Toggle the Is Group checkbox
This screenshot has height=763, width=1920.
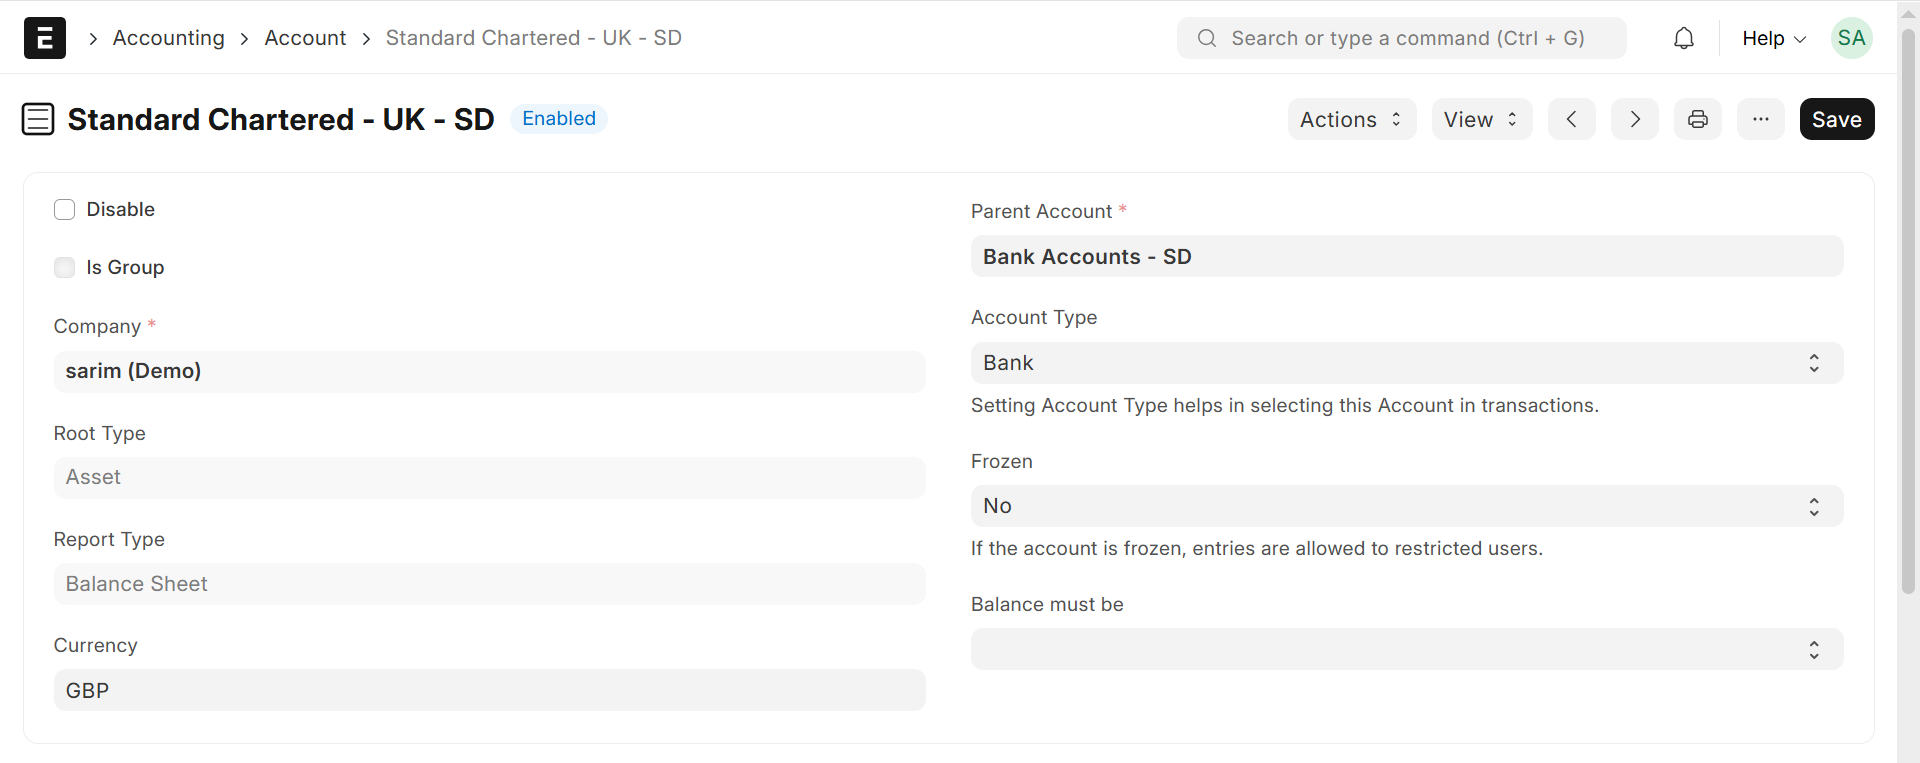65,267
